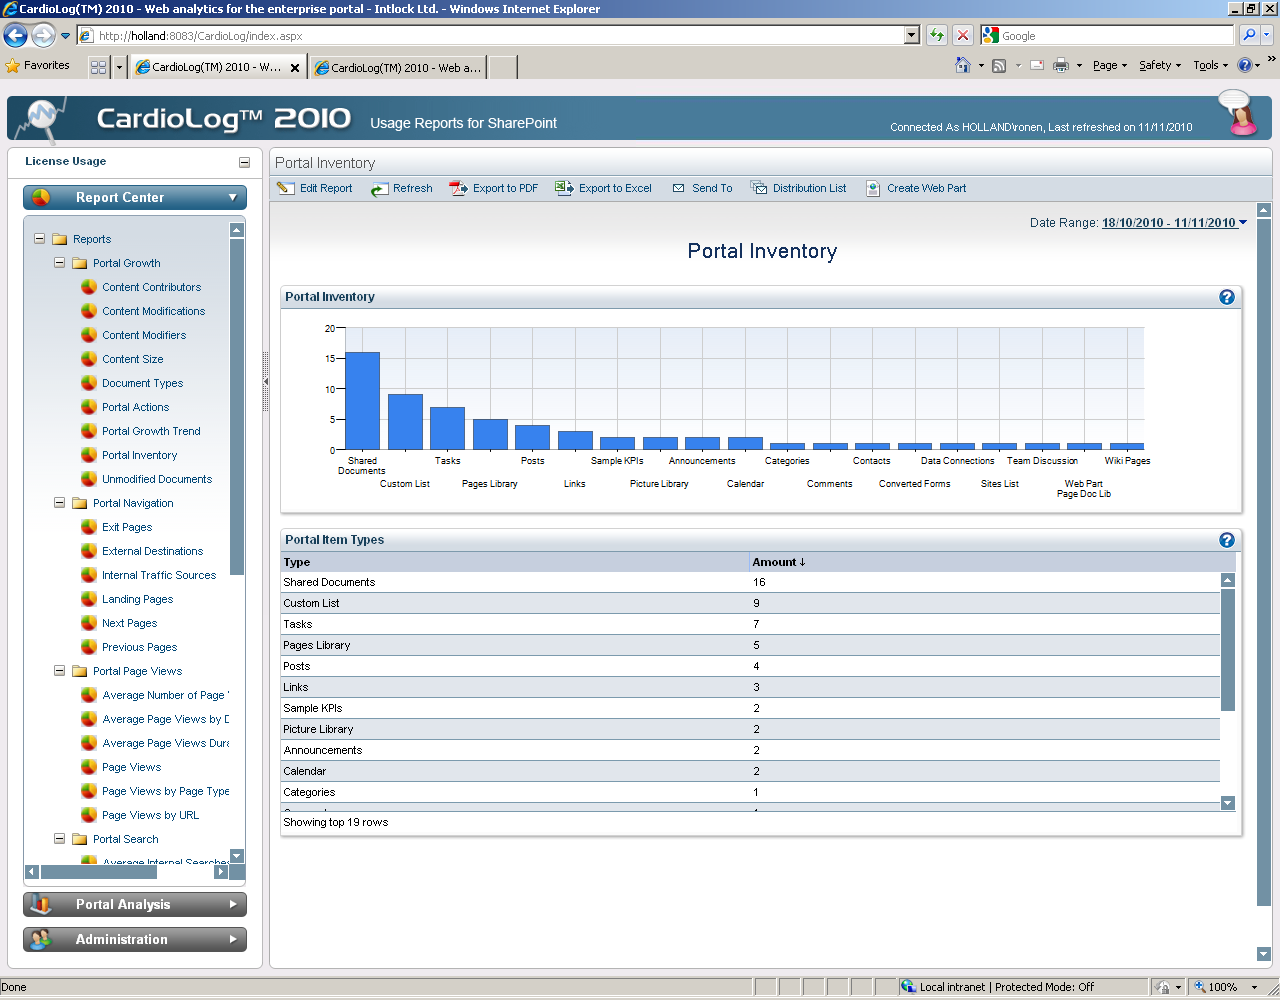The height and width of the screenshot is (1000, 1280).
Task: Click the Administration users icon
Action: tap(41, 939)
